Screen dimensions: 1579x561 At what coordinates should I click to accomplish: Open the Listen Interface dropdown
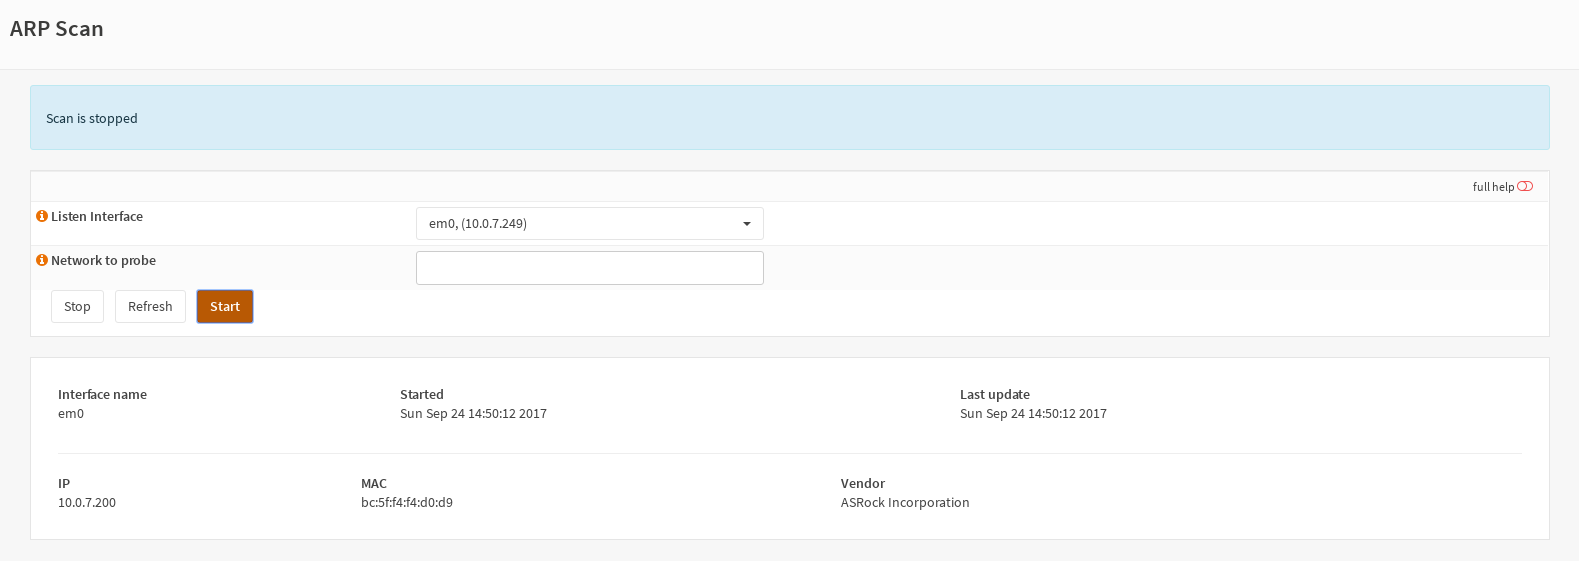pyautogui.click(x=590, y=224)
